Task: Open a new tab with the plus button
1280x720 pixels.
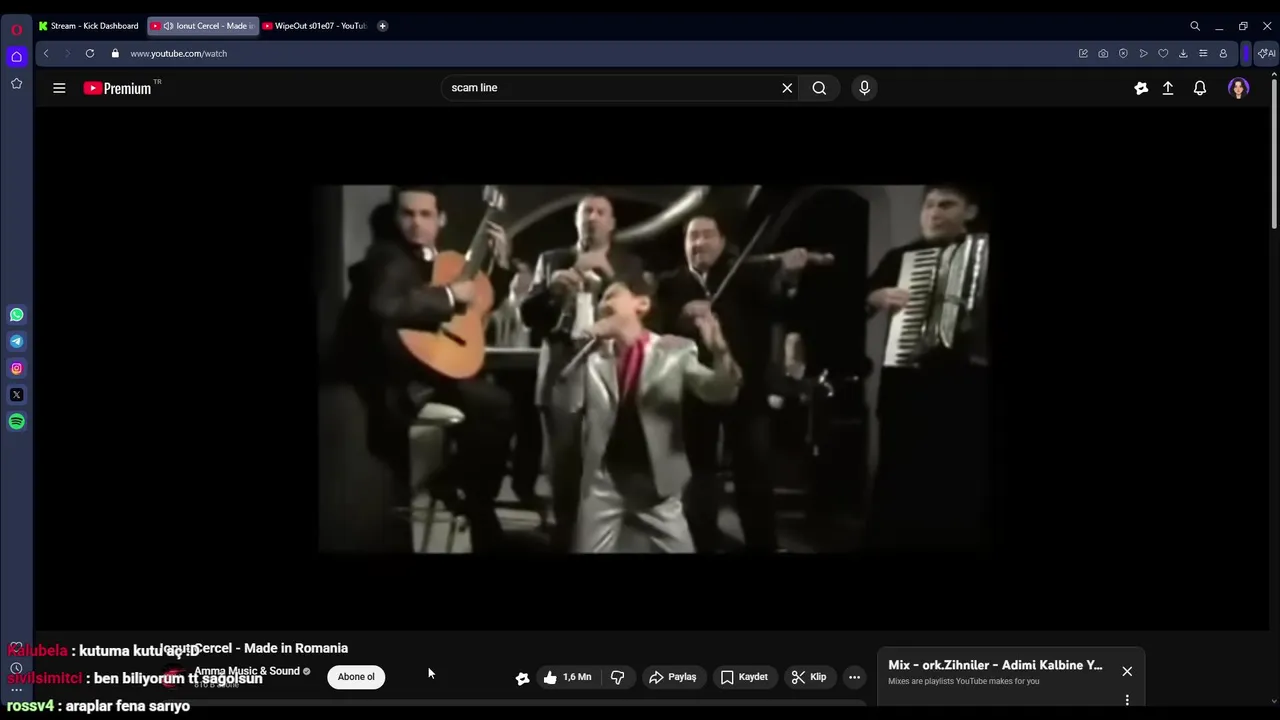Action: click(x=382, y=26)
